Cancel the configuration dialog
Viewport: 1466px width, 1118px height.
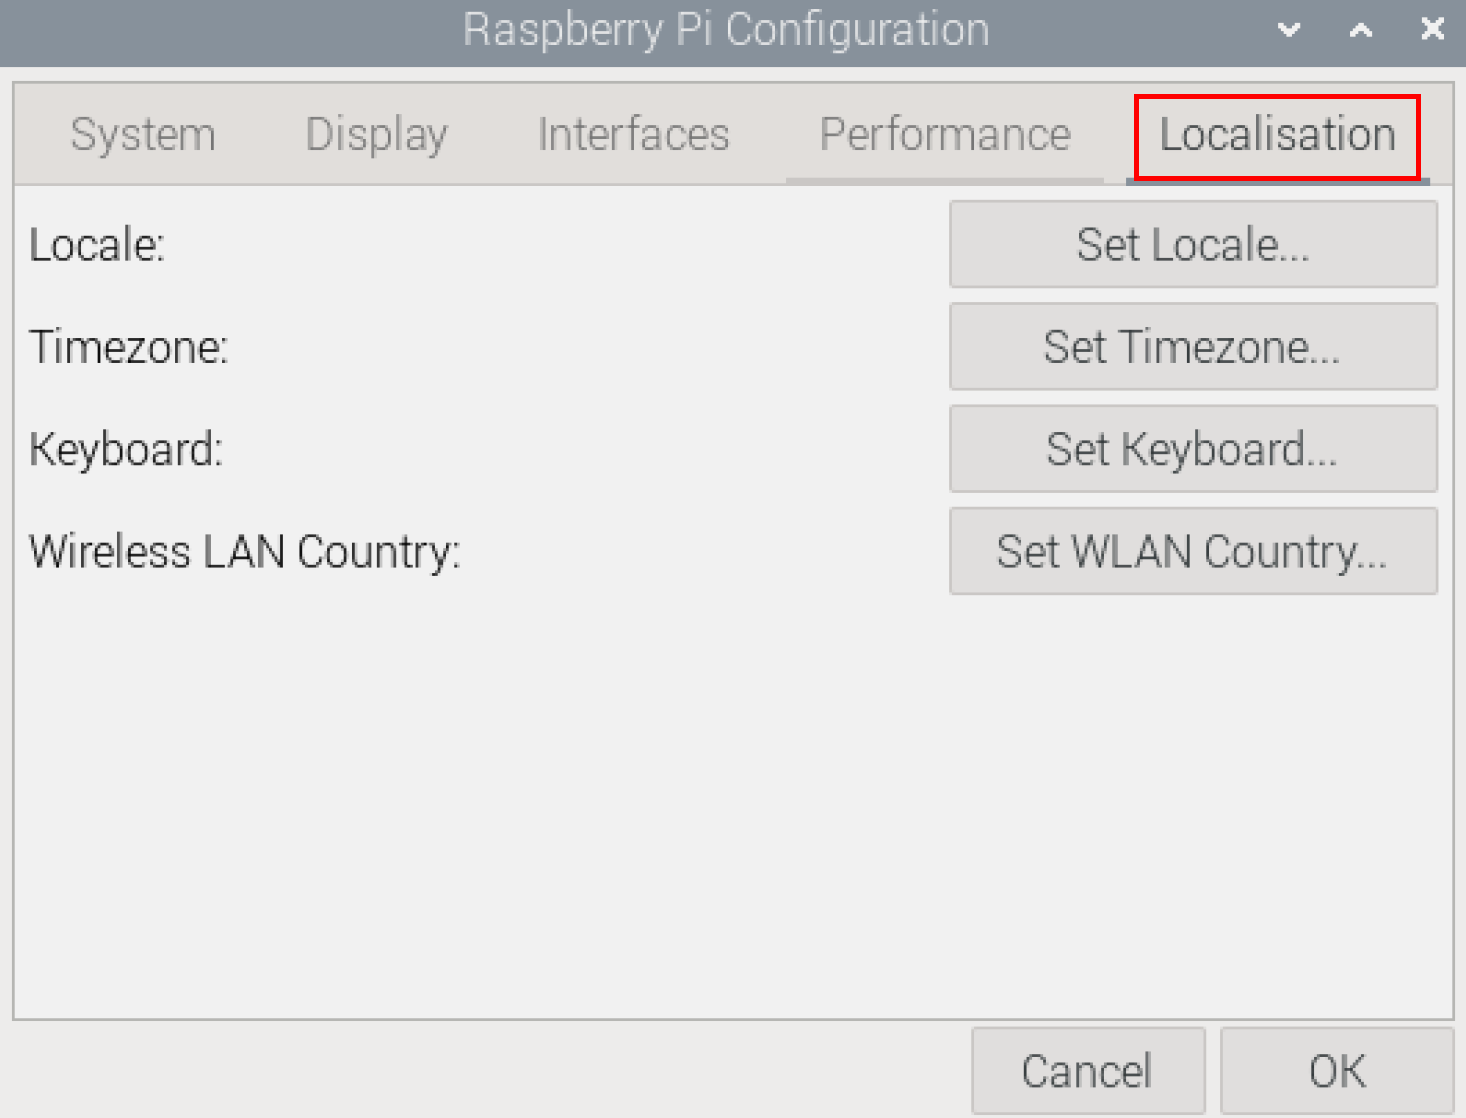(1087, 1071)
